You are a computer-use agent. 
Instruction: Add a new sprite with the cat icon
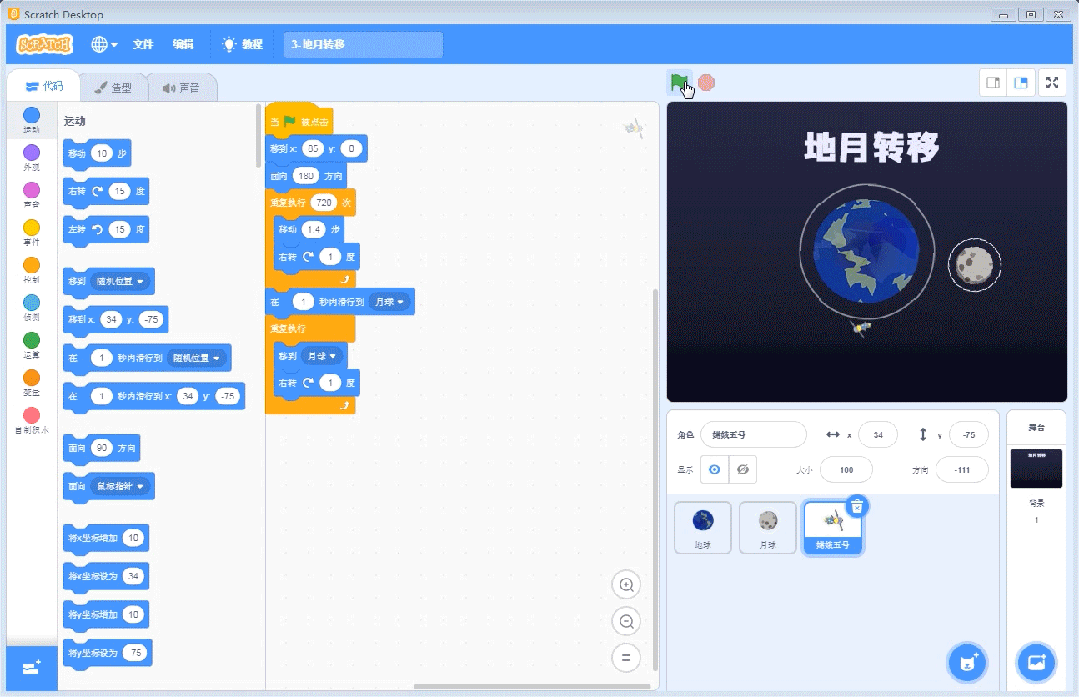(x=965, y=662)
